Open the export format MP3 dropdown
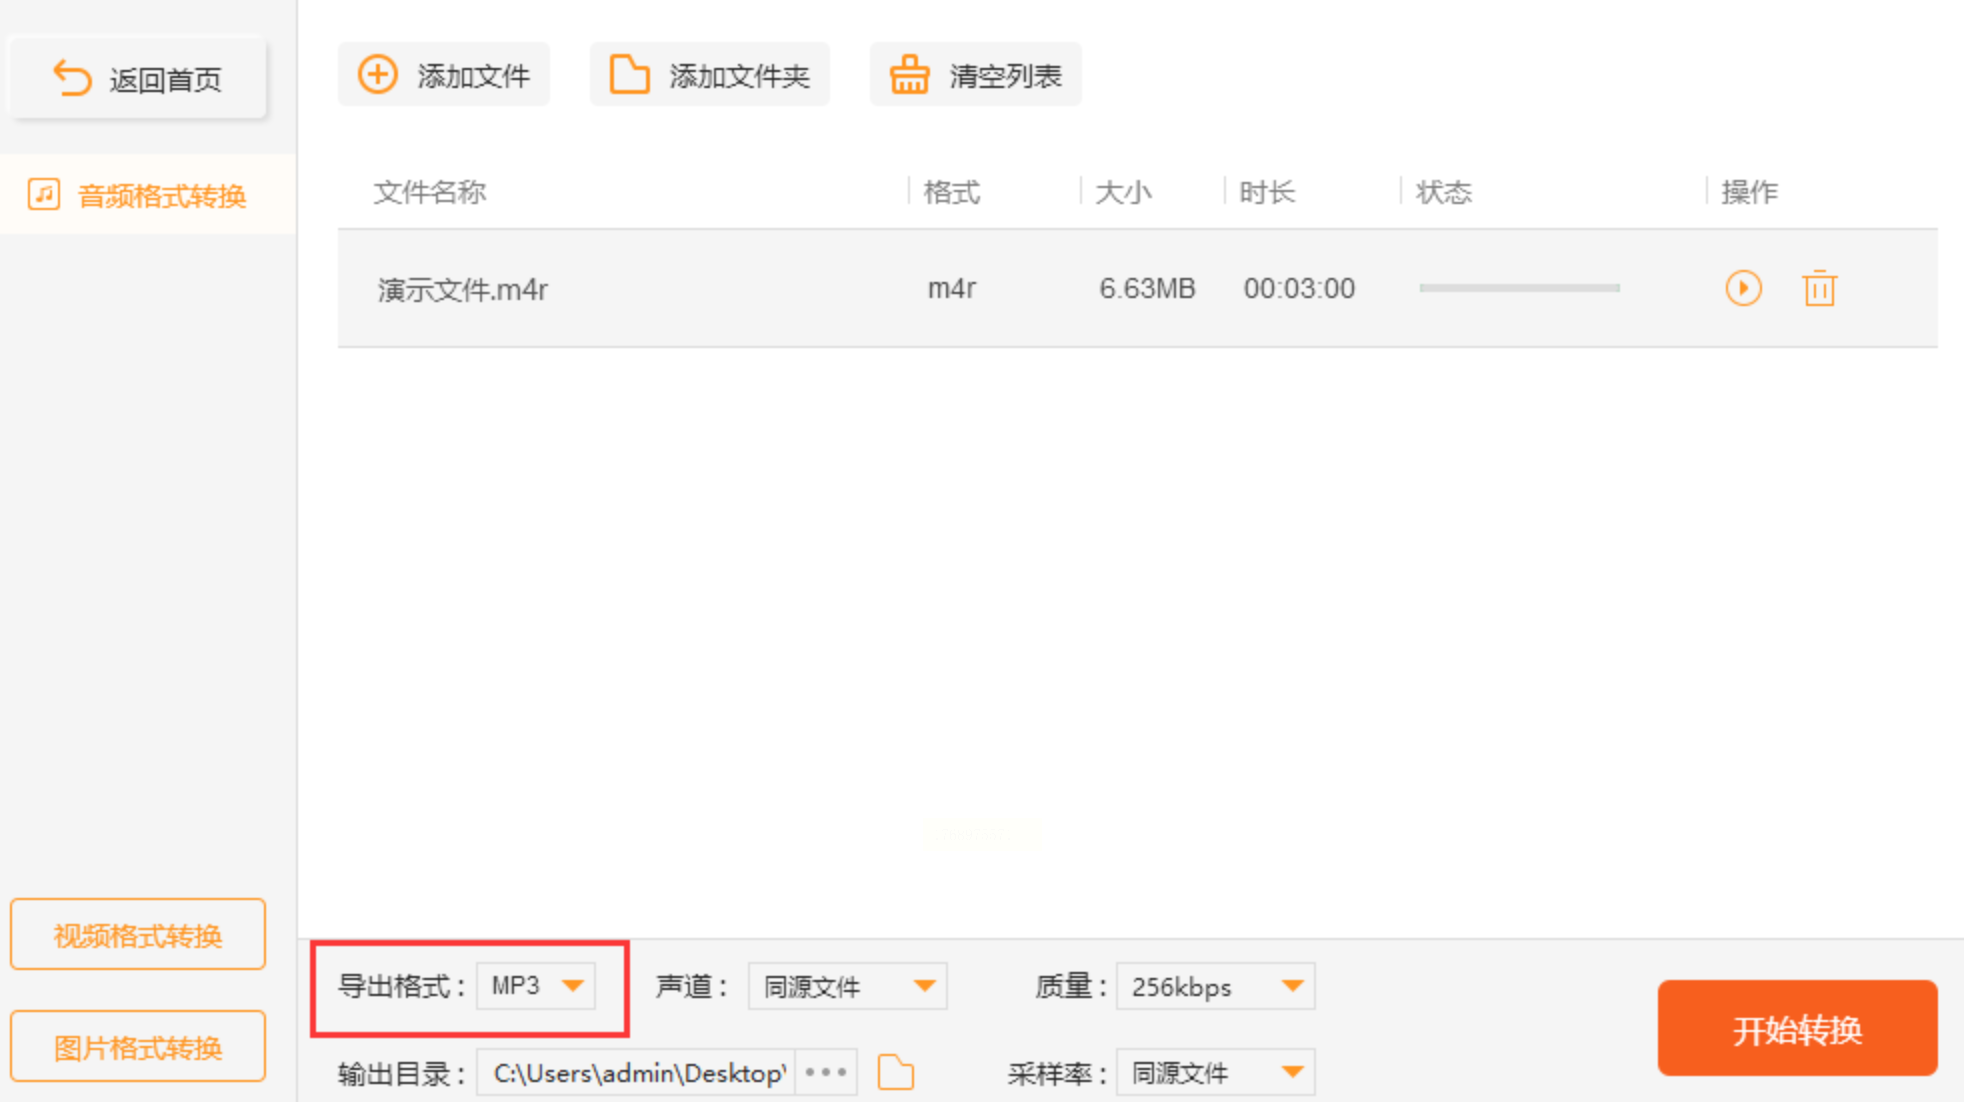1964x1102 pixels. [x=537, y=986]
